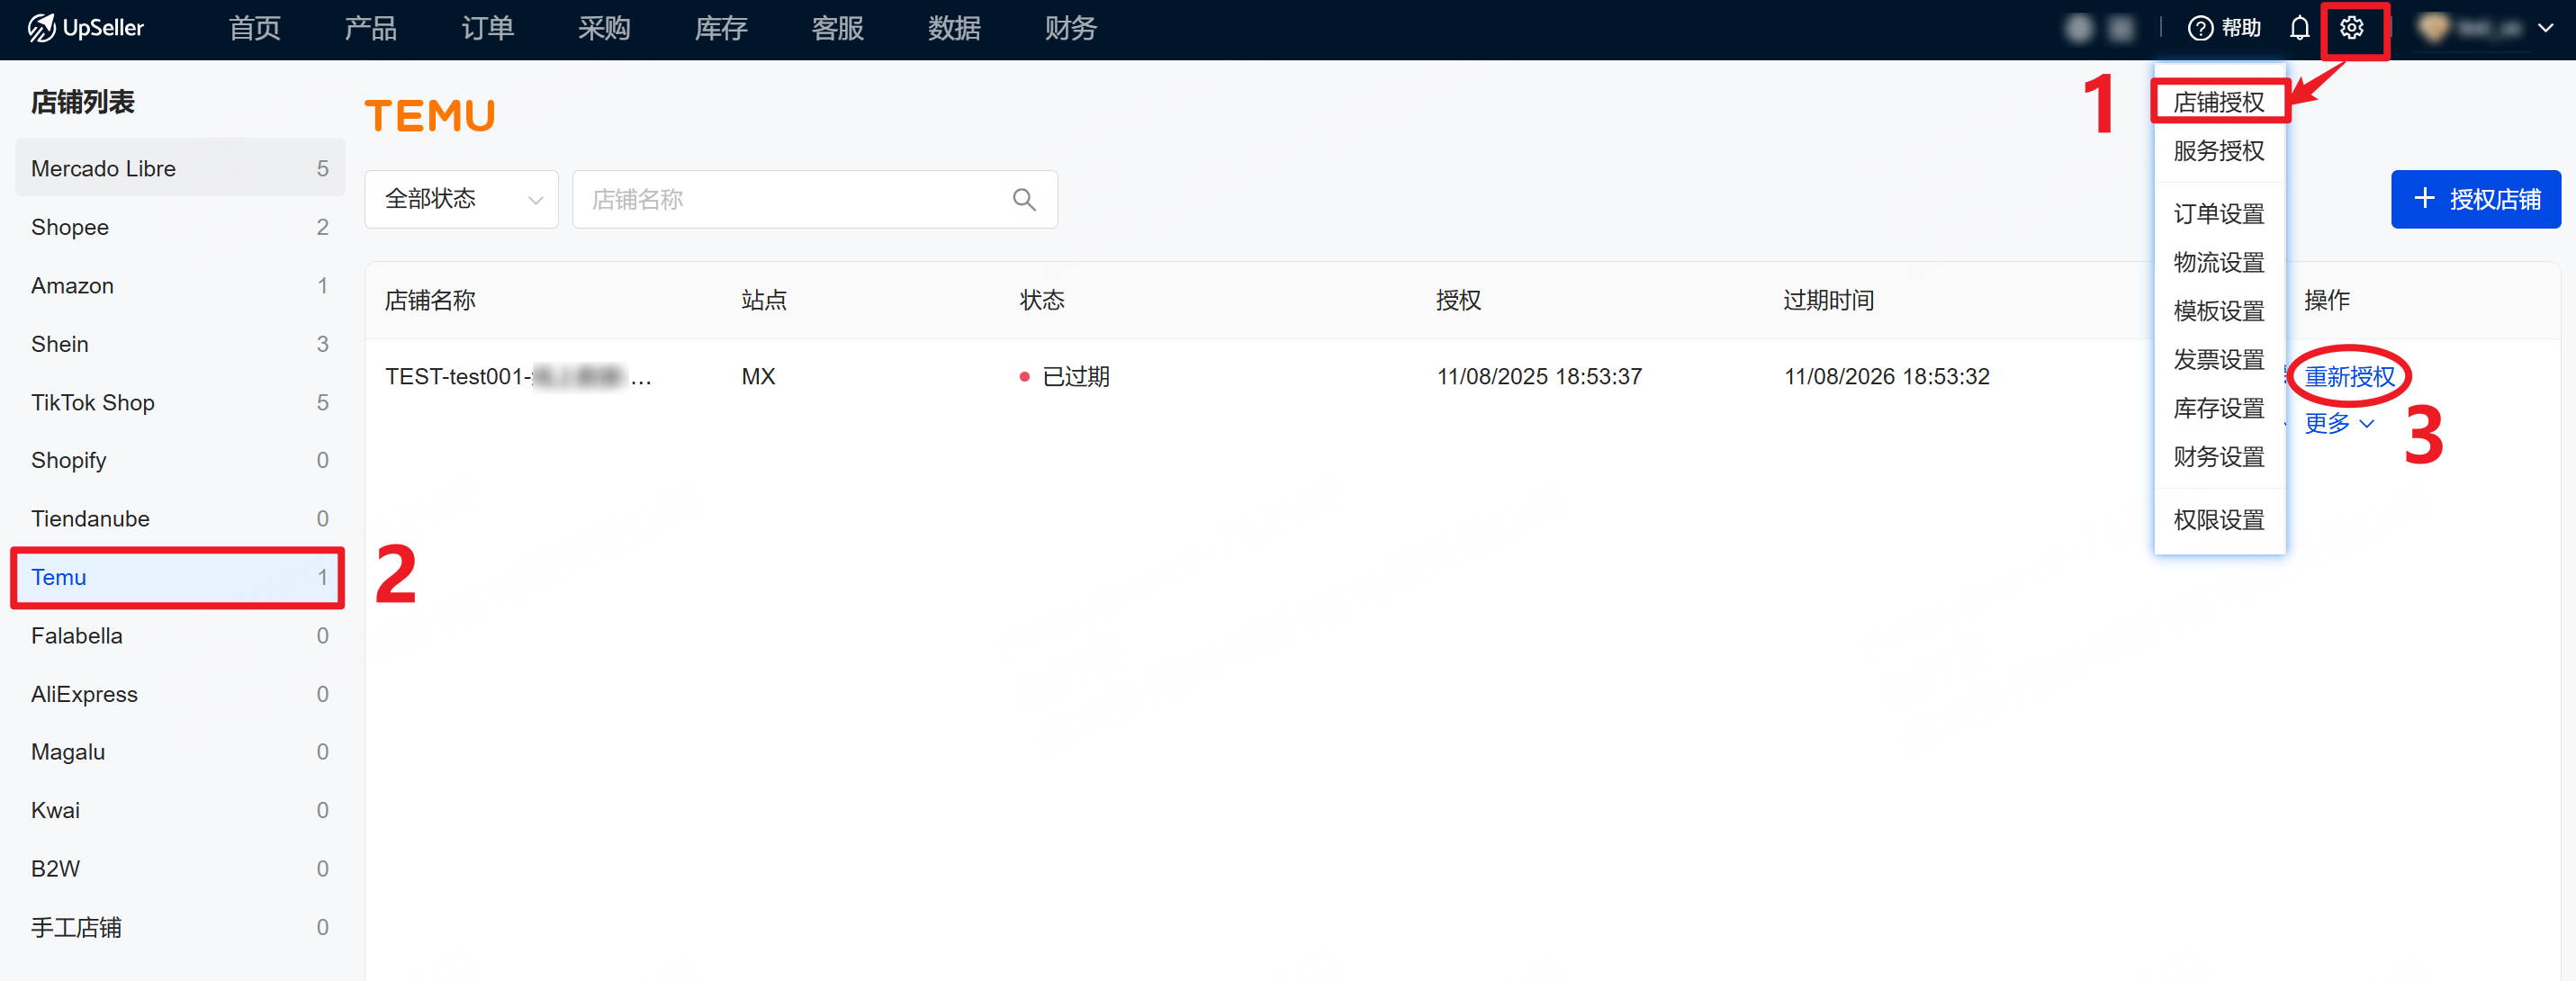Click the 状态 column header
The height and width of the screenshot is (981, 2576).
[1041, 300]
